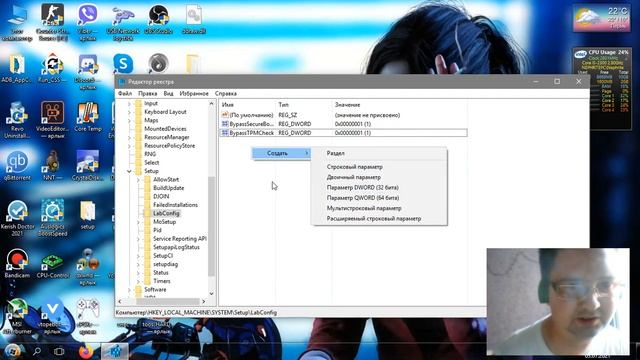This screenshot has height=360, width=640.
Task: Select the BypassSecureBoot value row
Action: point(344,124)
